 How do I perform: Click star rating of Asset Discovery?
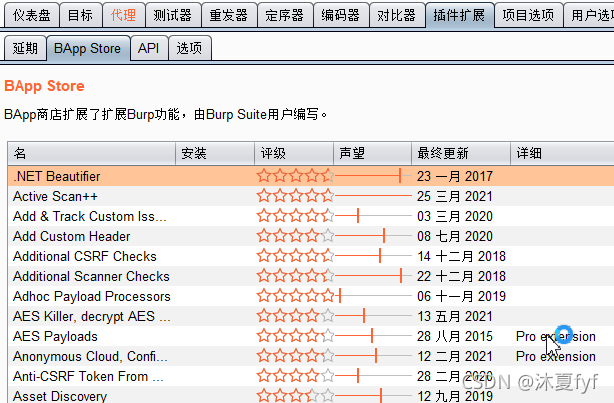pyautogui.click(x=296, y=396)
